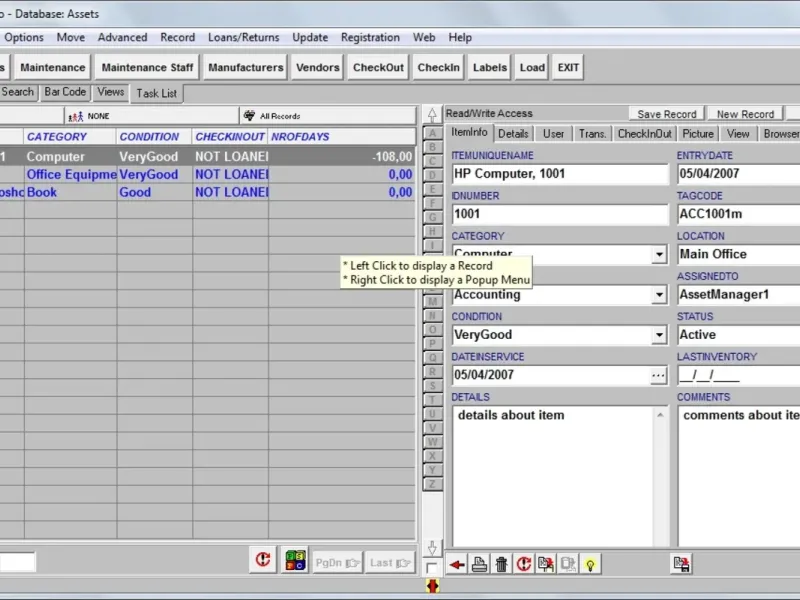
Task: Toggle the small checkbox below alphabet index
Action: click(432, 568)
